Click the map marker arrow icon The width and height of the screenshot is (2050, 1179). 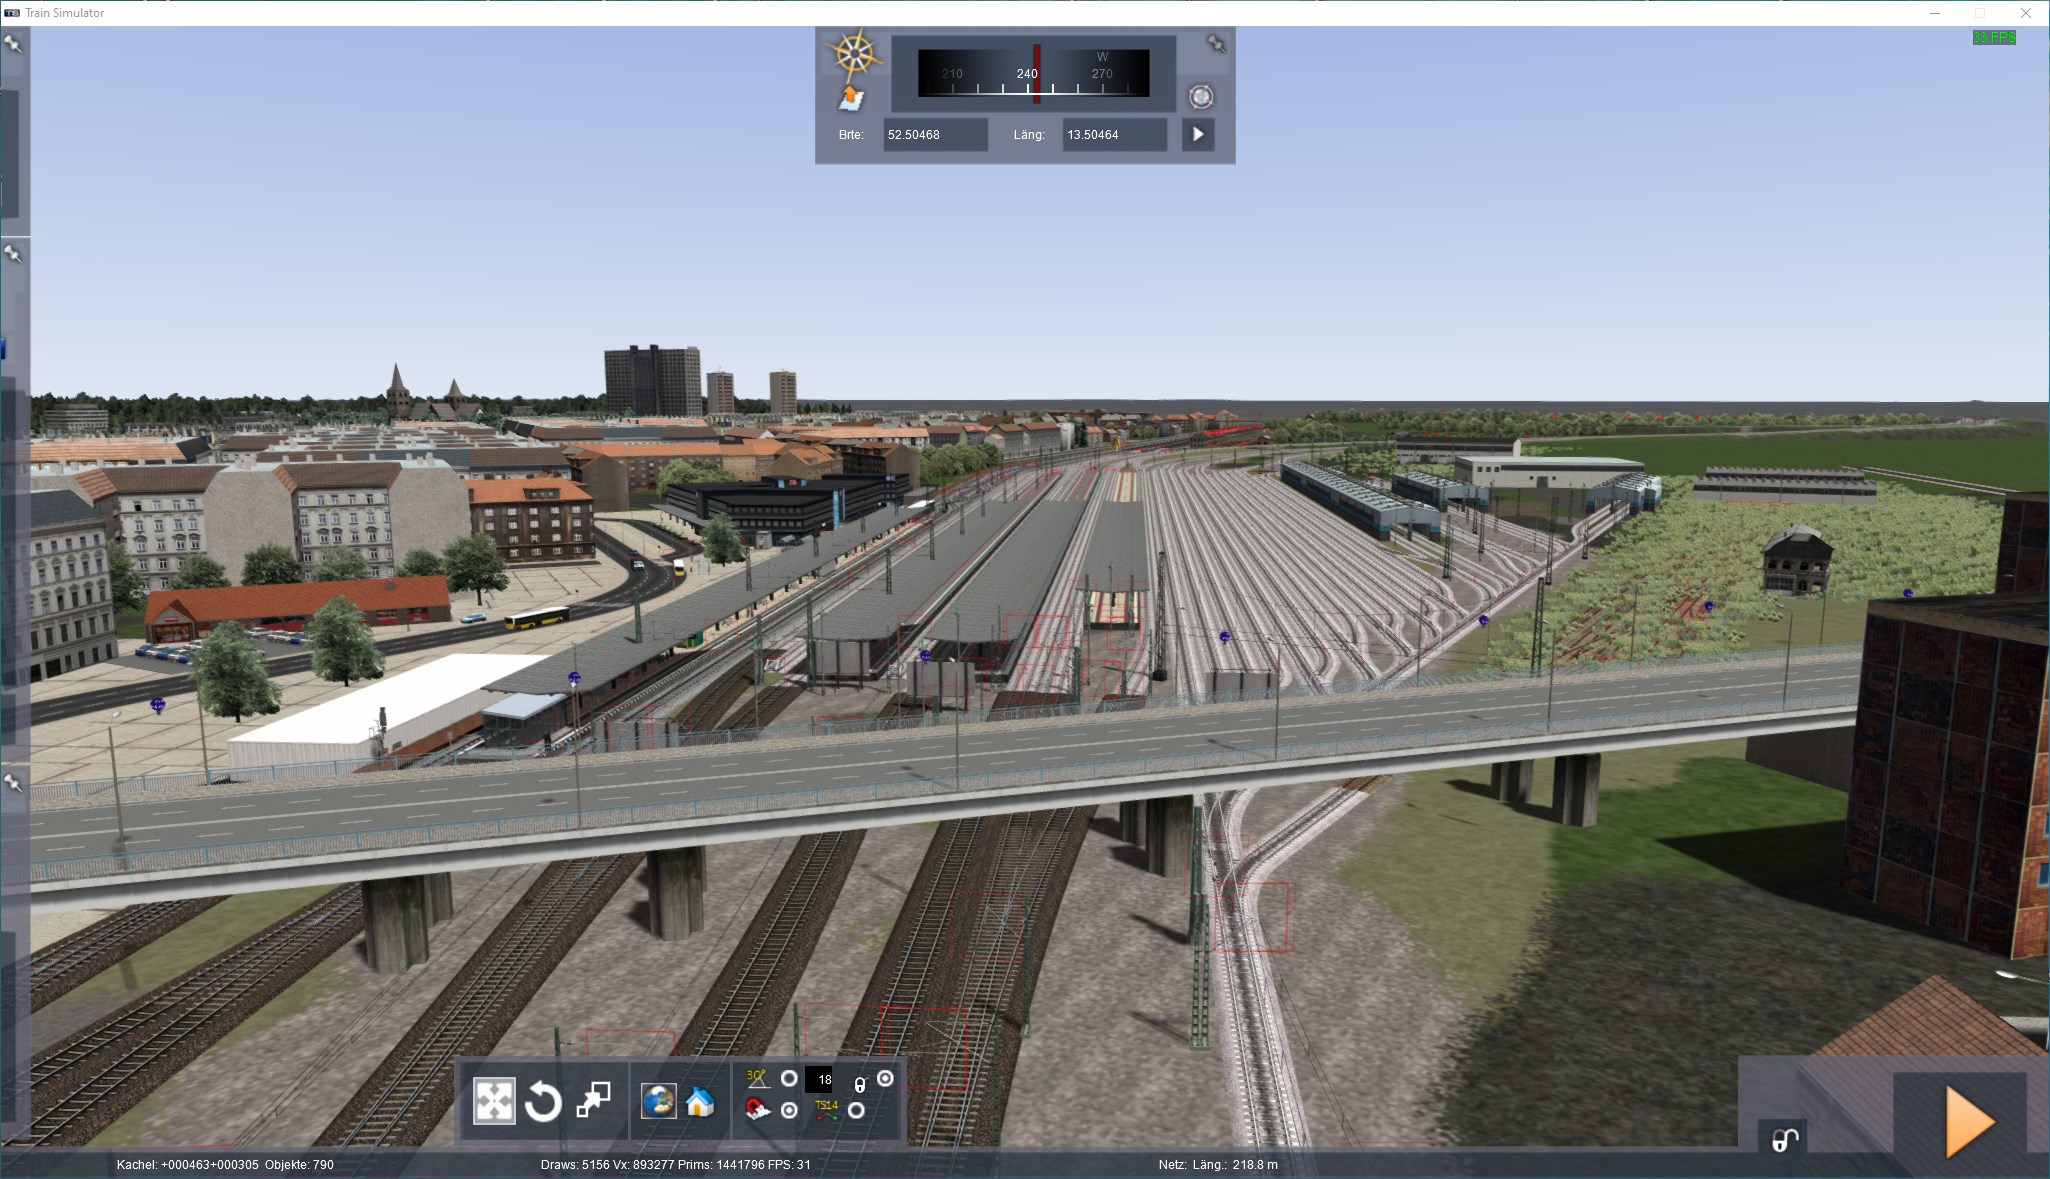(851, 99)
